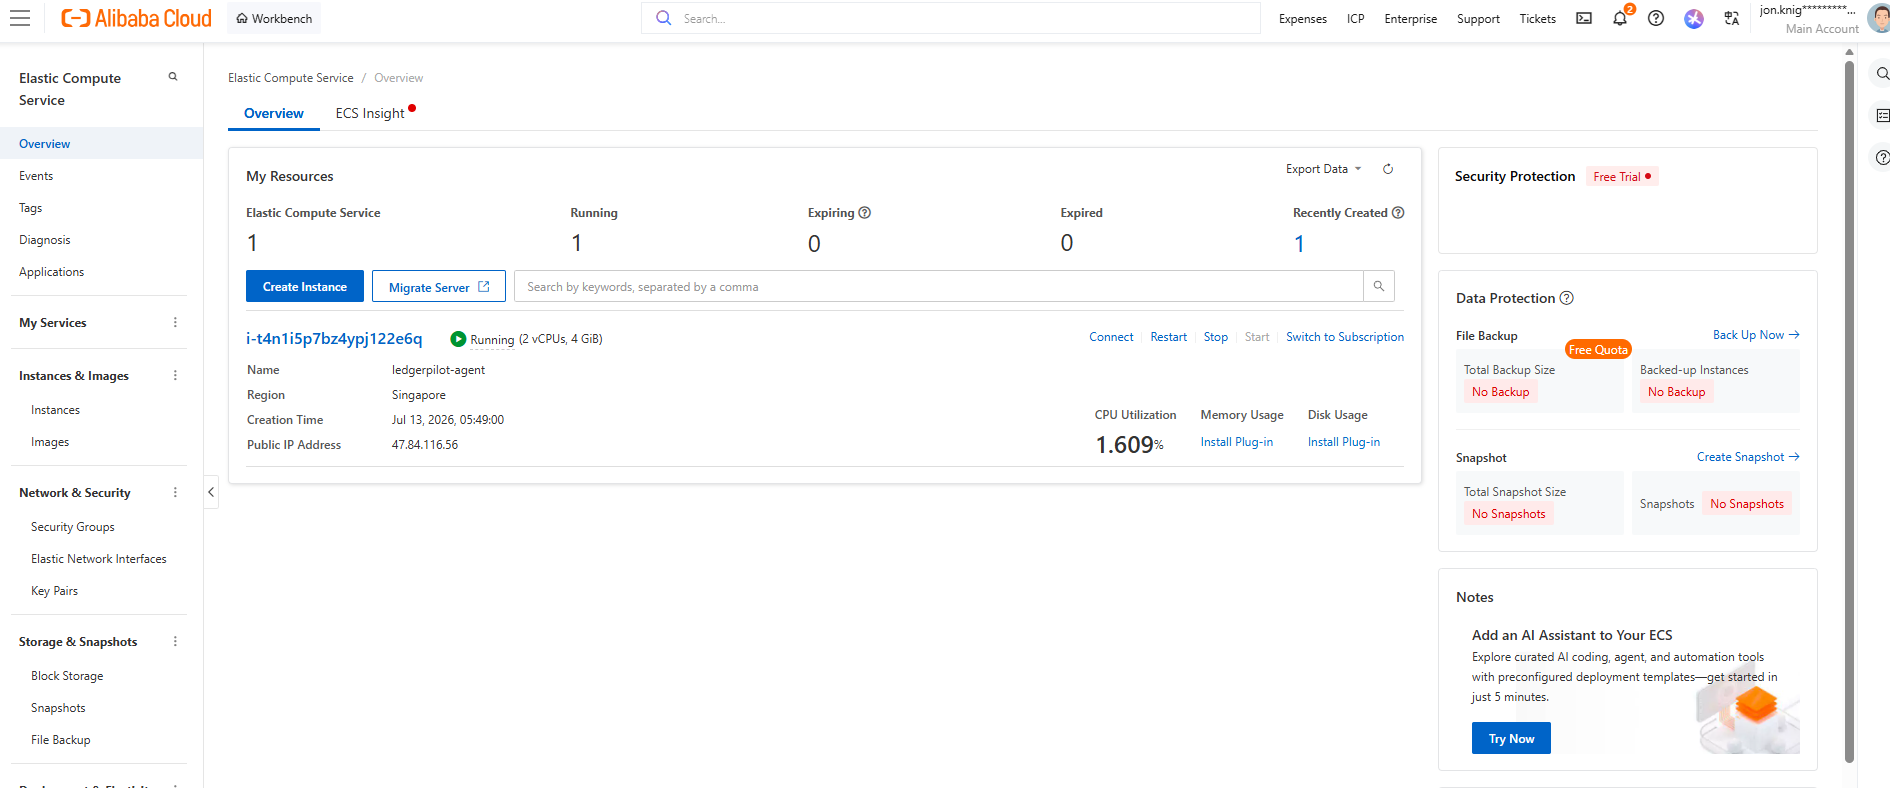Refresh My Resources data
This screenshot has height=788, width=1890.
pyautogui.click(x=1388, y=169)
